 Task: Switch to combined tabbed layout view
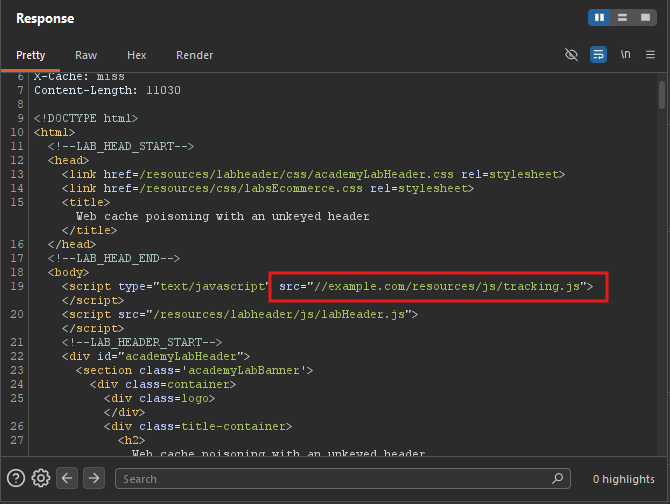tap(645, 18)
